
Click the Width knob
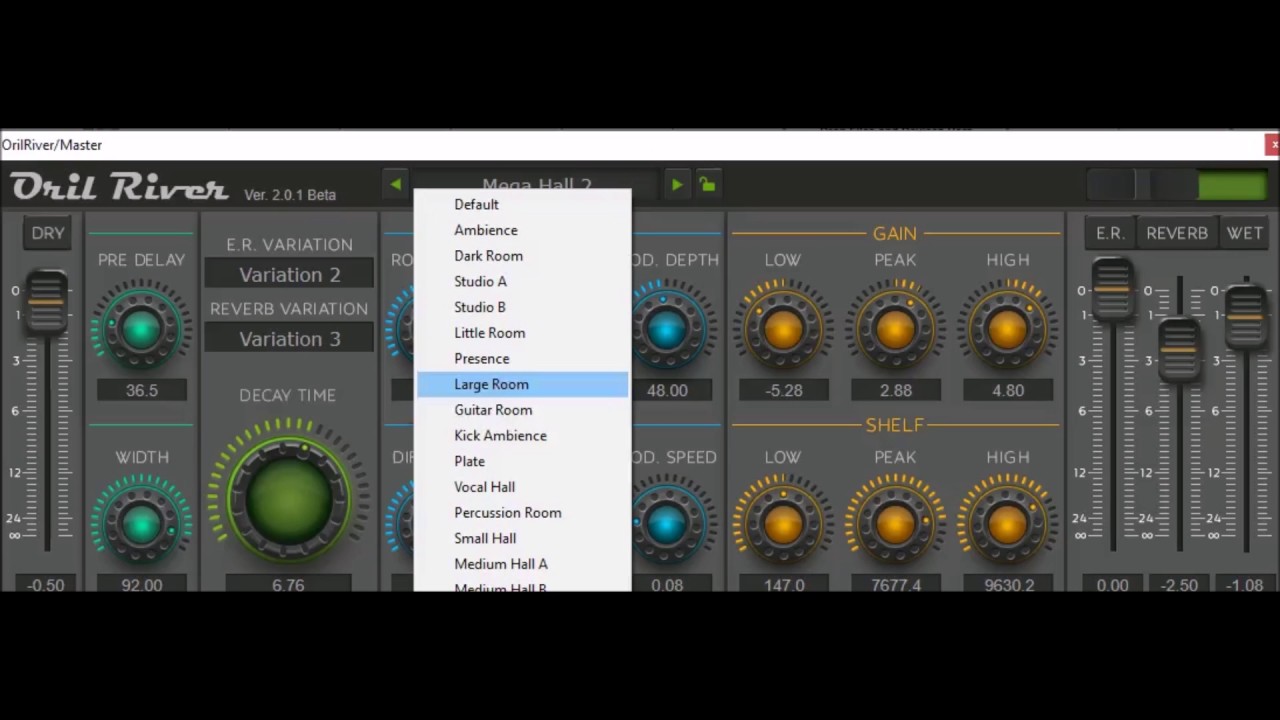[x=142, y=523]
